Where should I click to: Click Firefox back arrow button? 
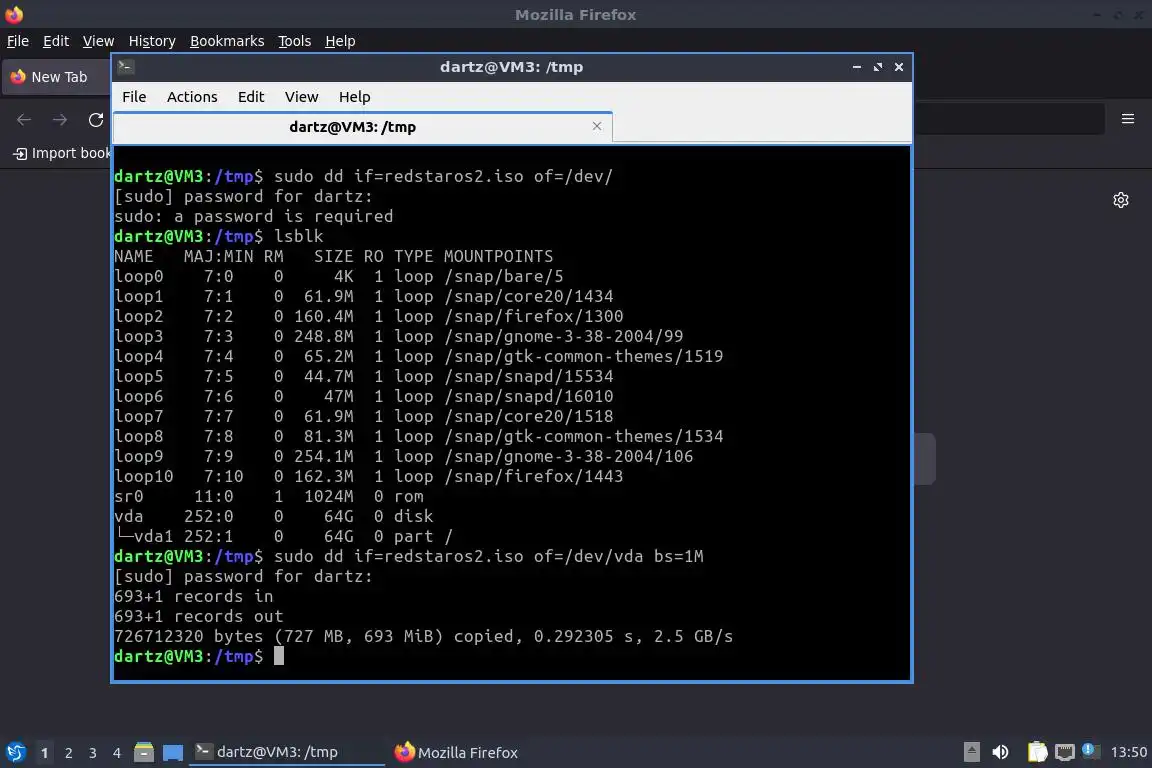coord(24,120)
